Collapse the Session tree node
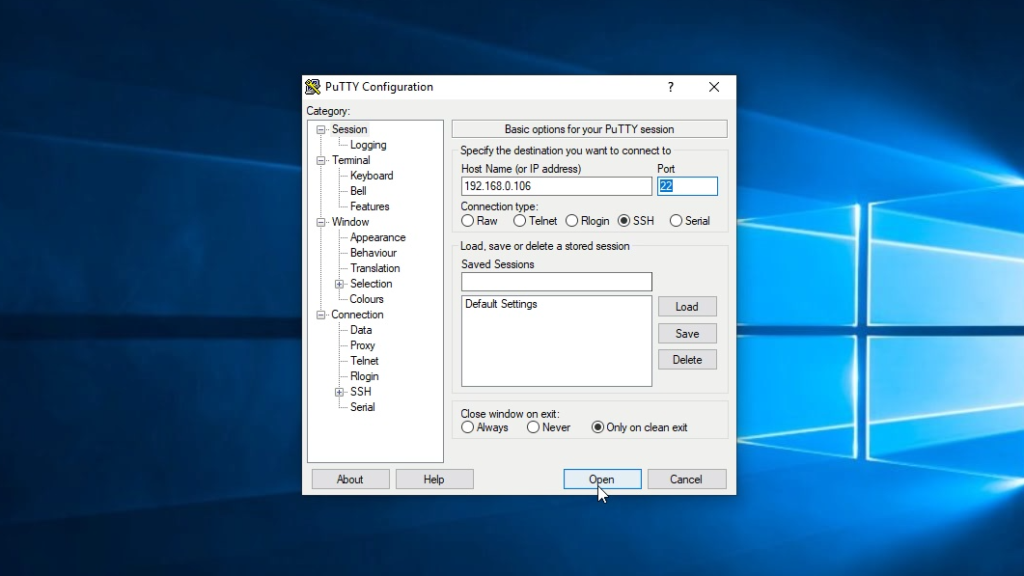 coord(321,129)
